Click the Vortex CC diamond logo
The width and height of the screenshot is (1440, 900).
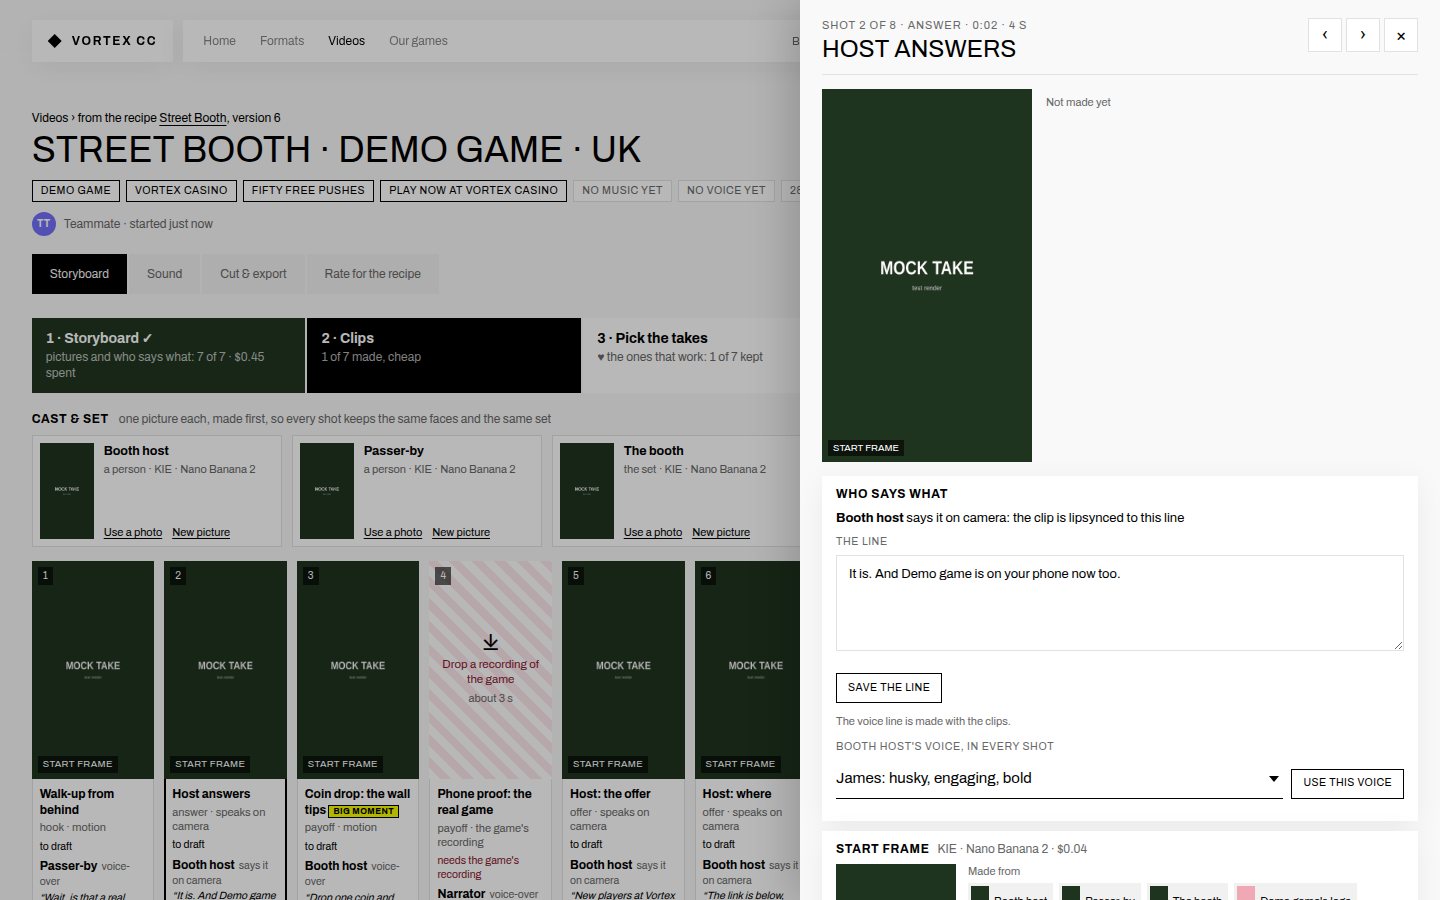click(x=55, y=41)
